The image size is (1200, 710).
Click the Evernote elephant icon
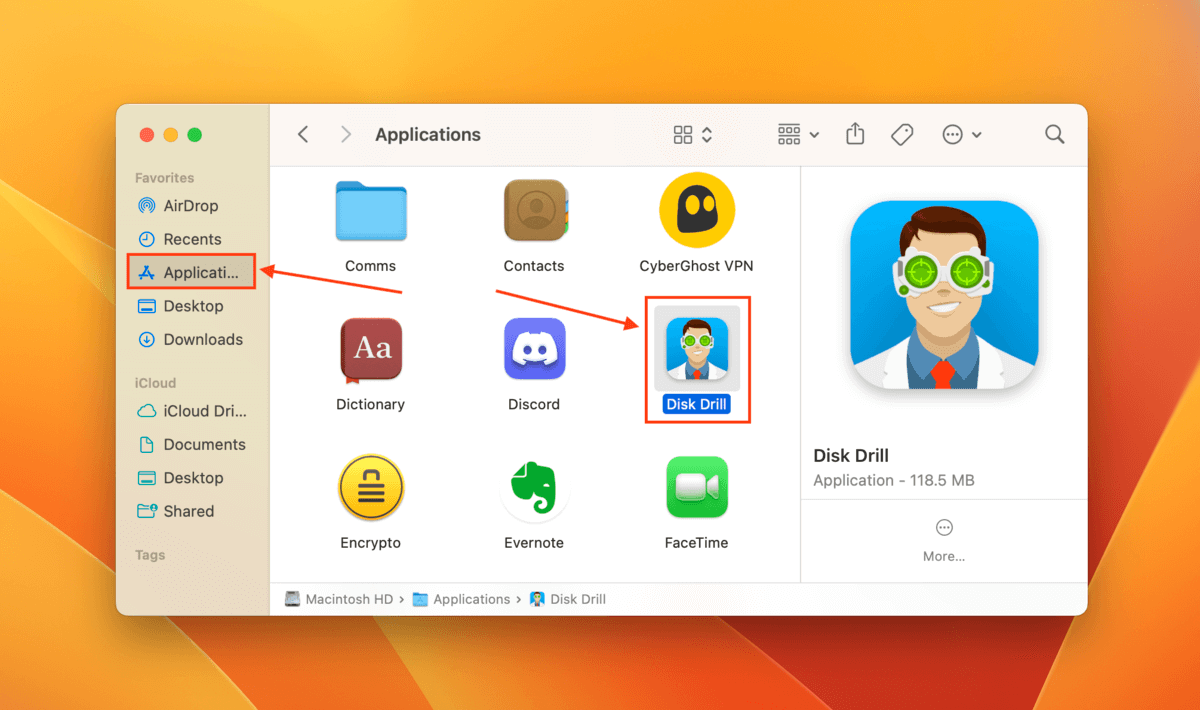pyautogui.click(x=534, y=490)
